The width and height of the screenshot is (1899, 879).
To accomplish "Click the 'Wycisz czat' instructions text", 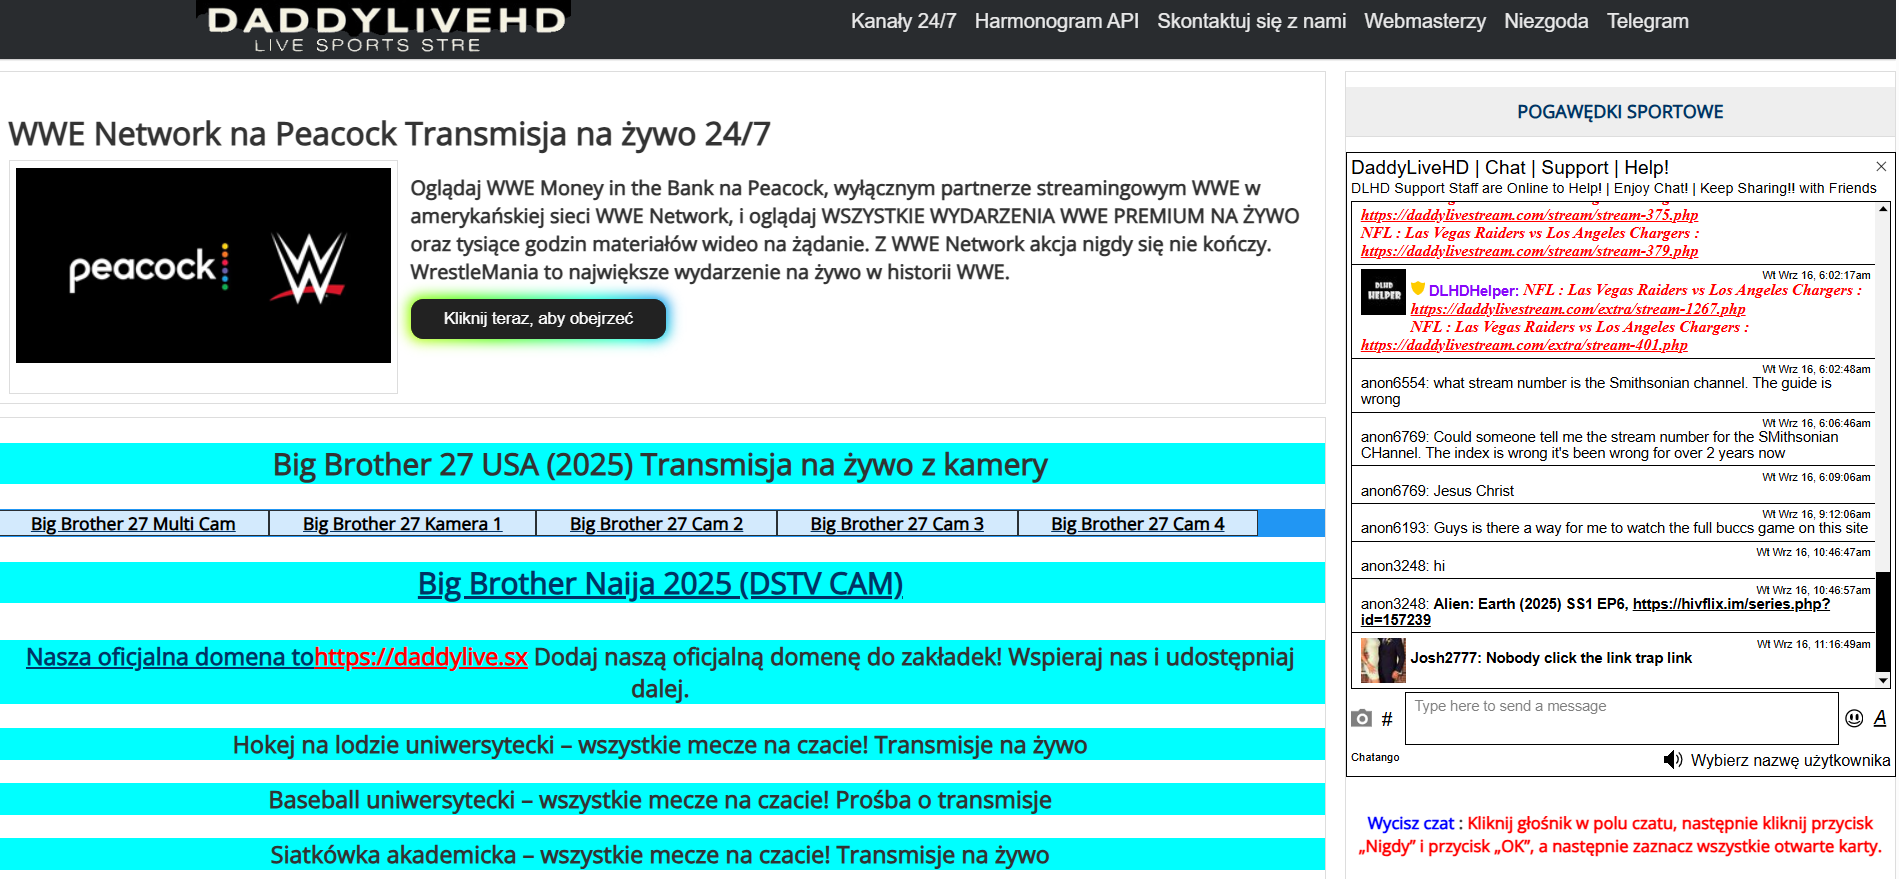I will click(x=1620, y=835).
